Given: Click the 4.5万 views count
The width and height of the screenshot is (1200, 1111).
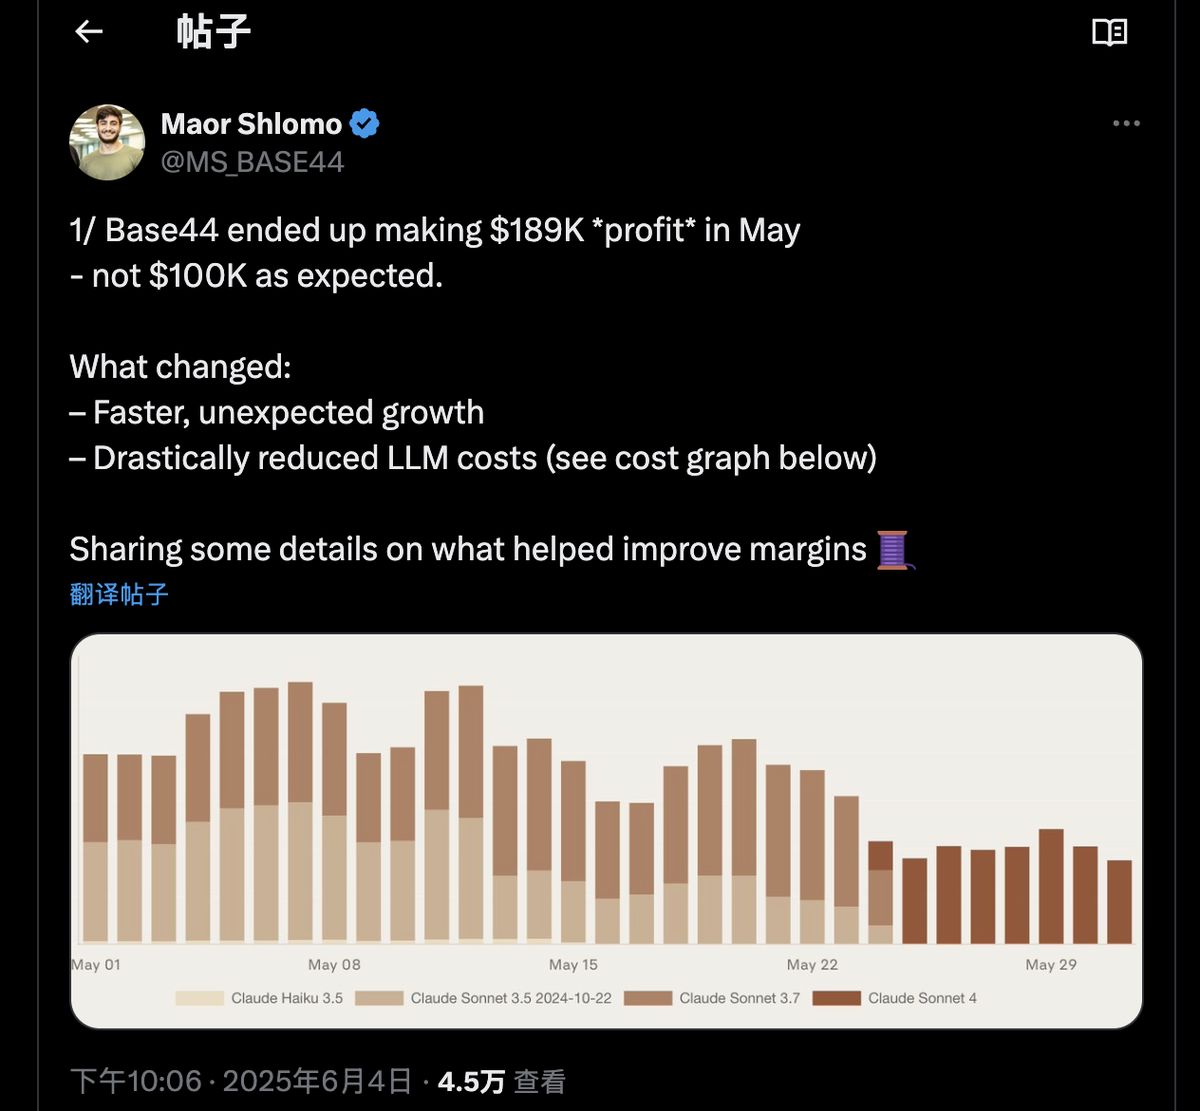Looking at the screenshot, I should click(468, 1080).
